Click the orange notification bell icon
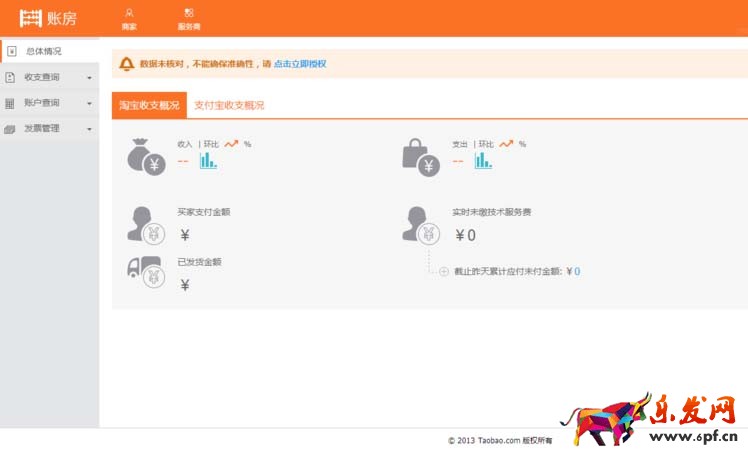The width and height of the screenshot is (748, 457). coord(126,64)
